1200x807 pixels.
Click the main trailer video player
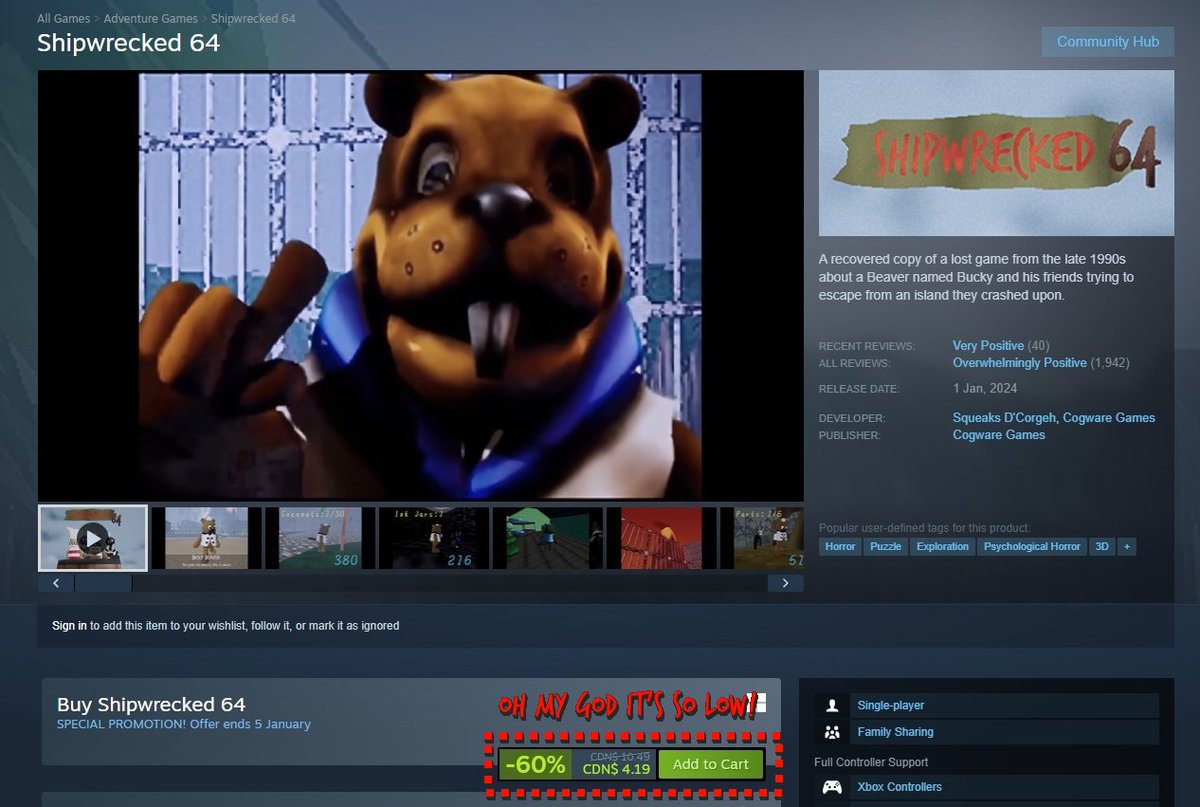pyautogui.click(x=420, y=285)
